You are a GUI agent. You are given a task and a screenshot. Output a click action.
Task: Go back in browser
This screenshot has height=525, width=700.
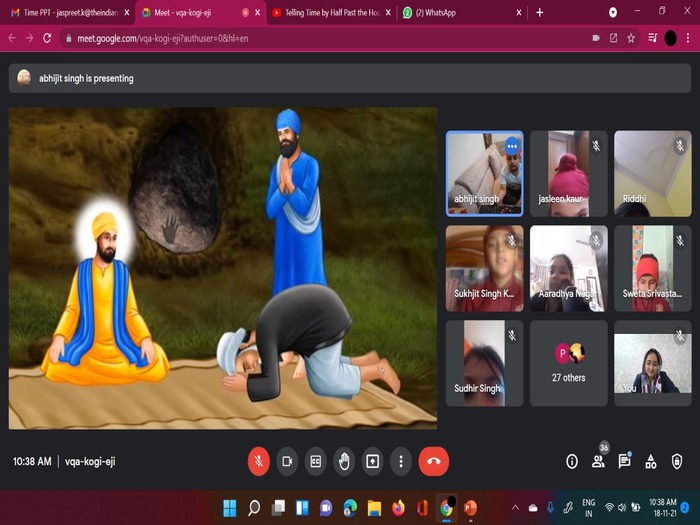click(12, 38)
